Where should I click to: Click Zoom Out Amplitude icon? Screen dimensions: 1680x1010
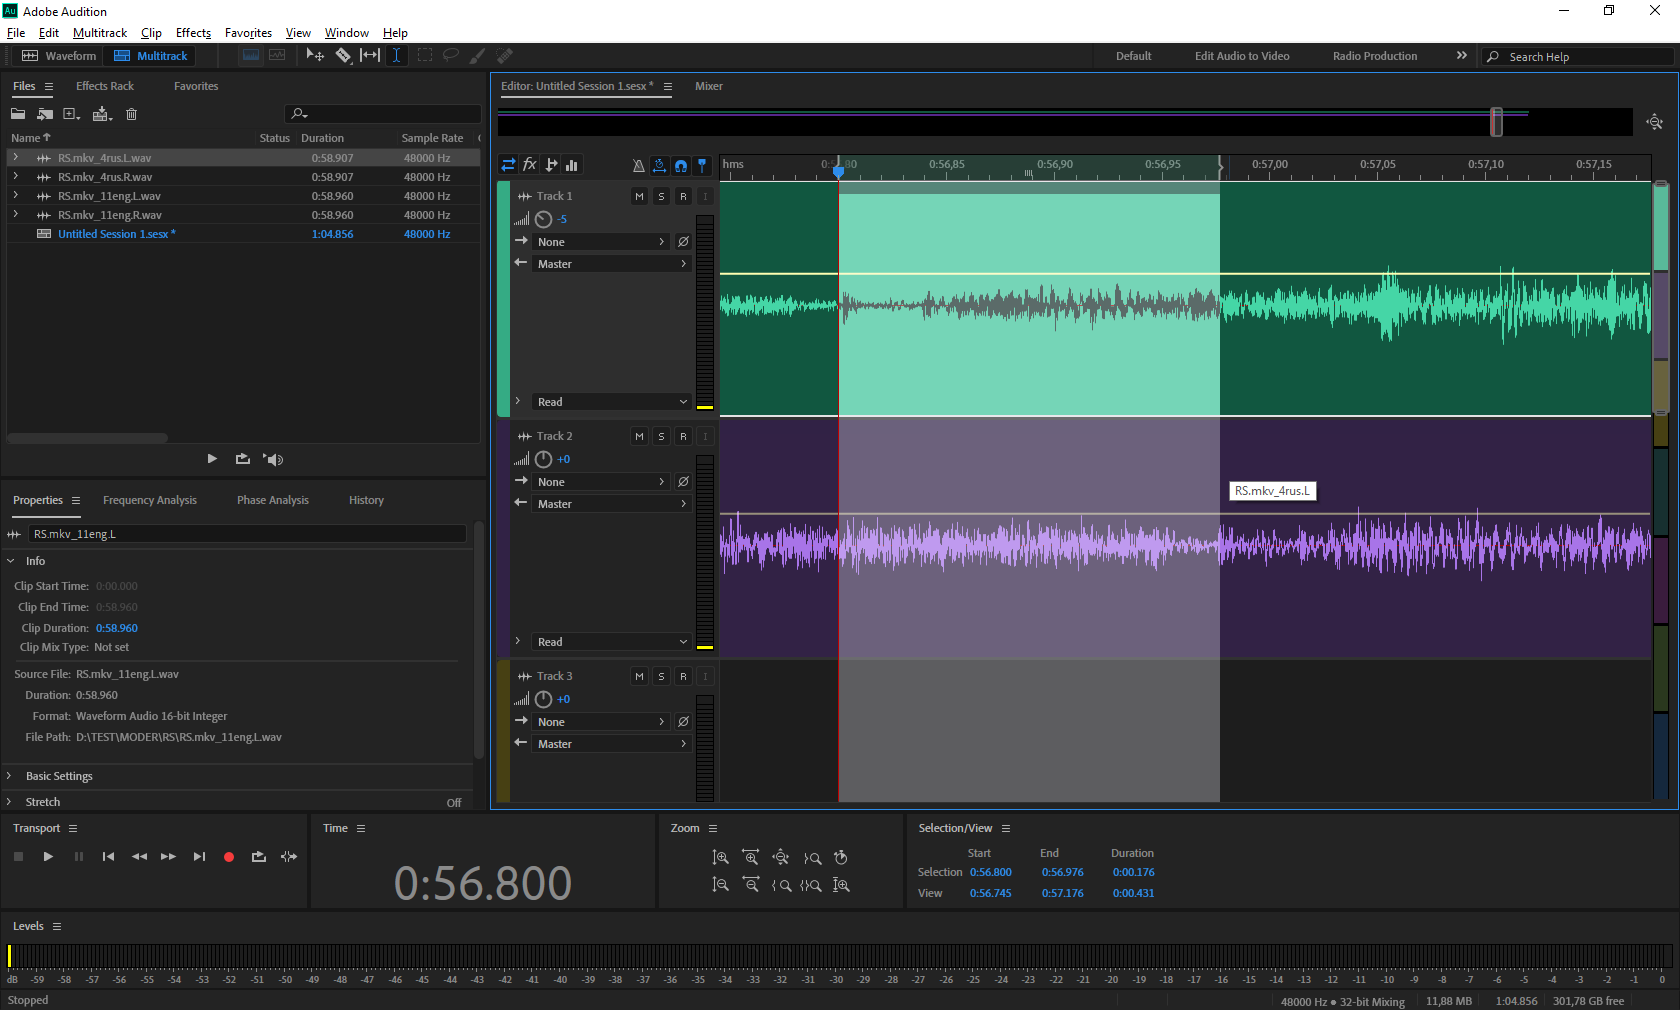click(x=720, y=885)
